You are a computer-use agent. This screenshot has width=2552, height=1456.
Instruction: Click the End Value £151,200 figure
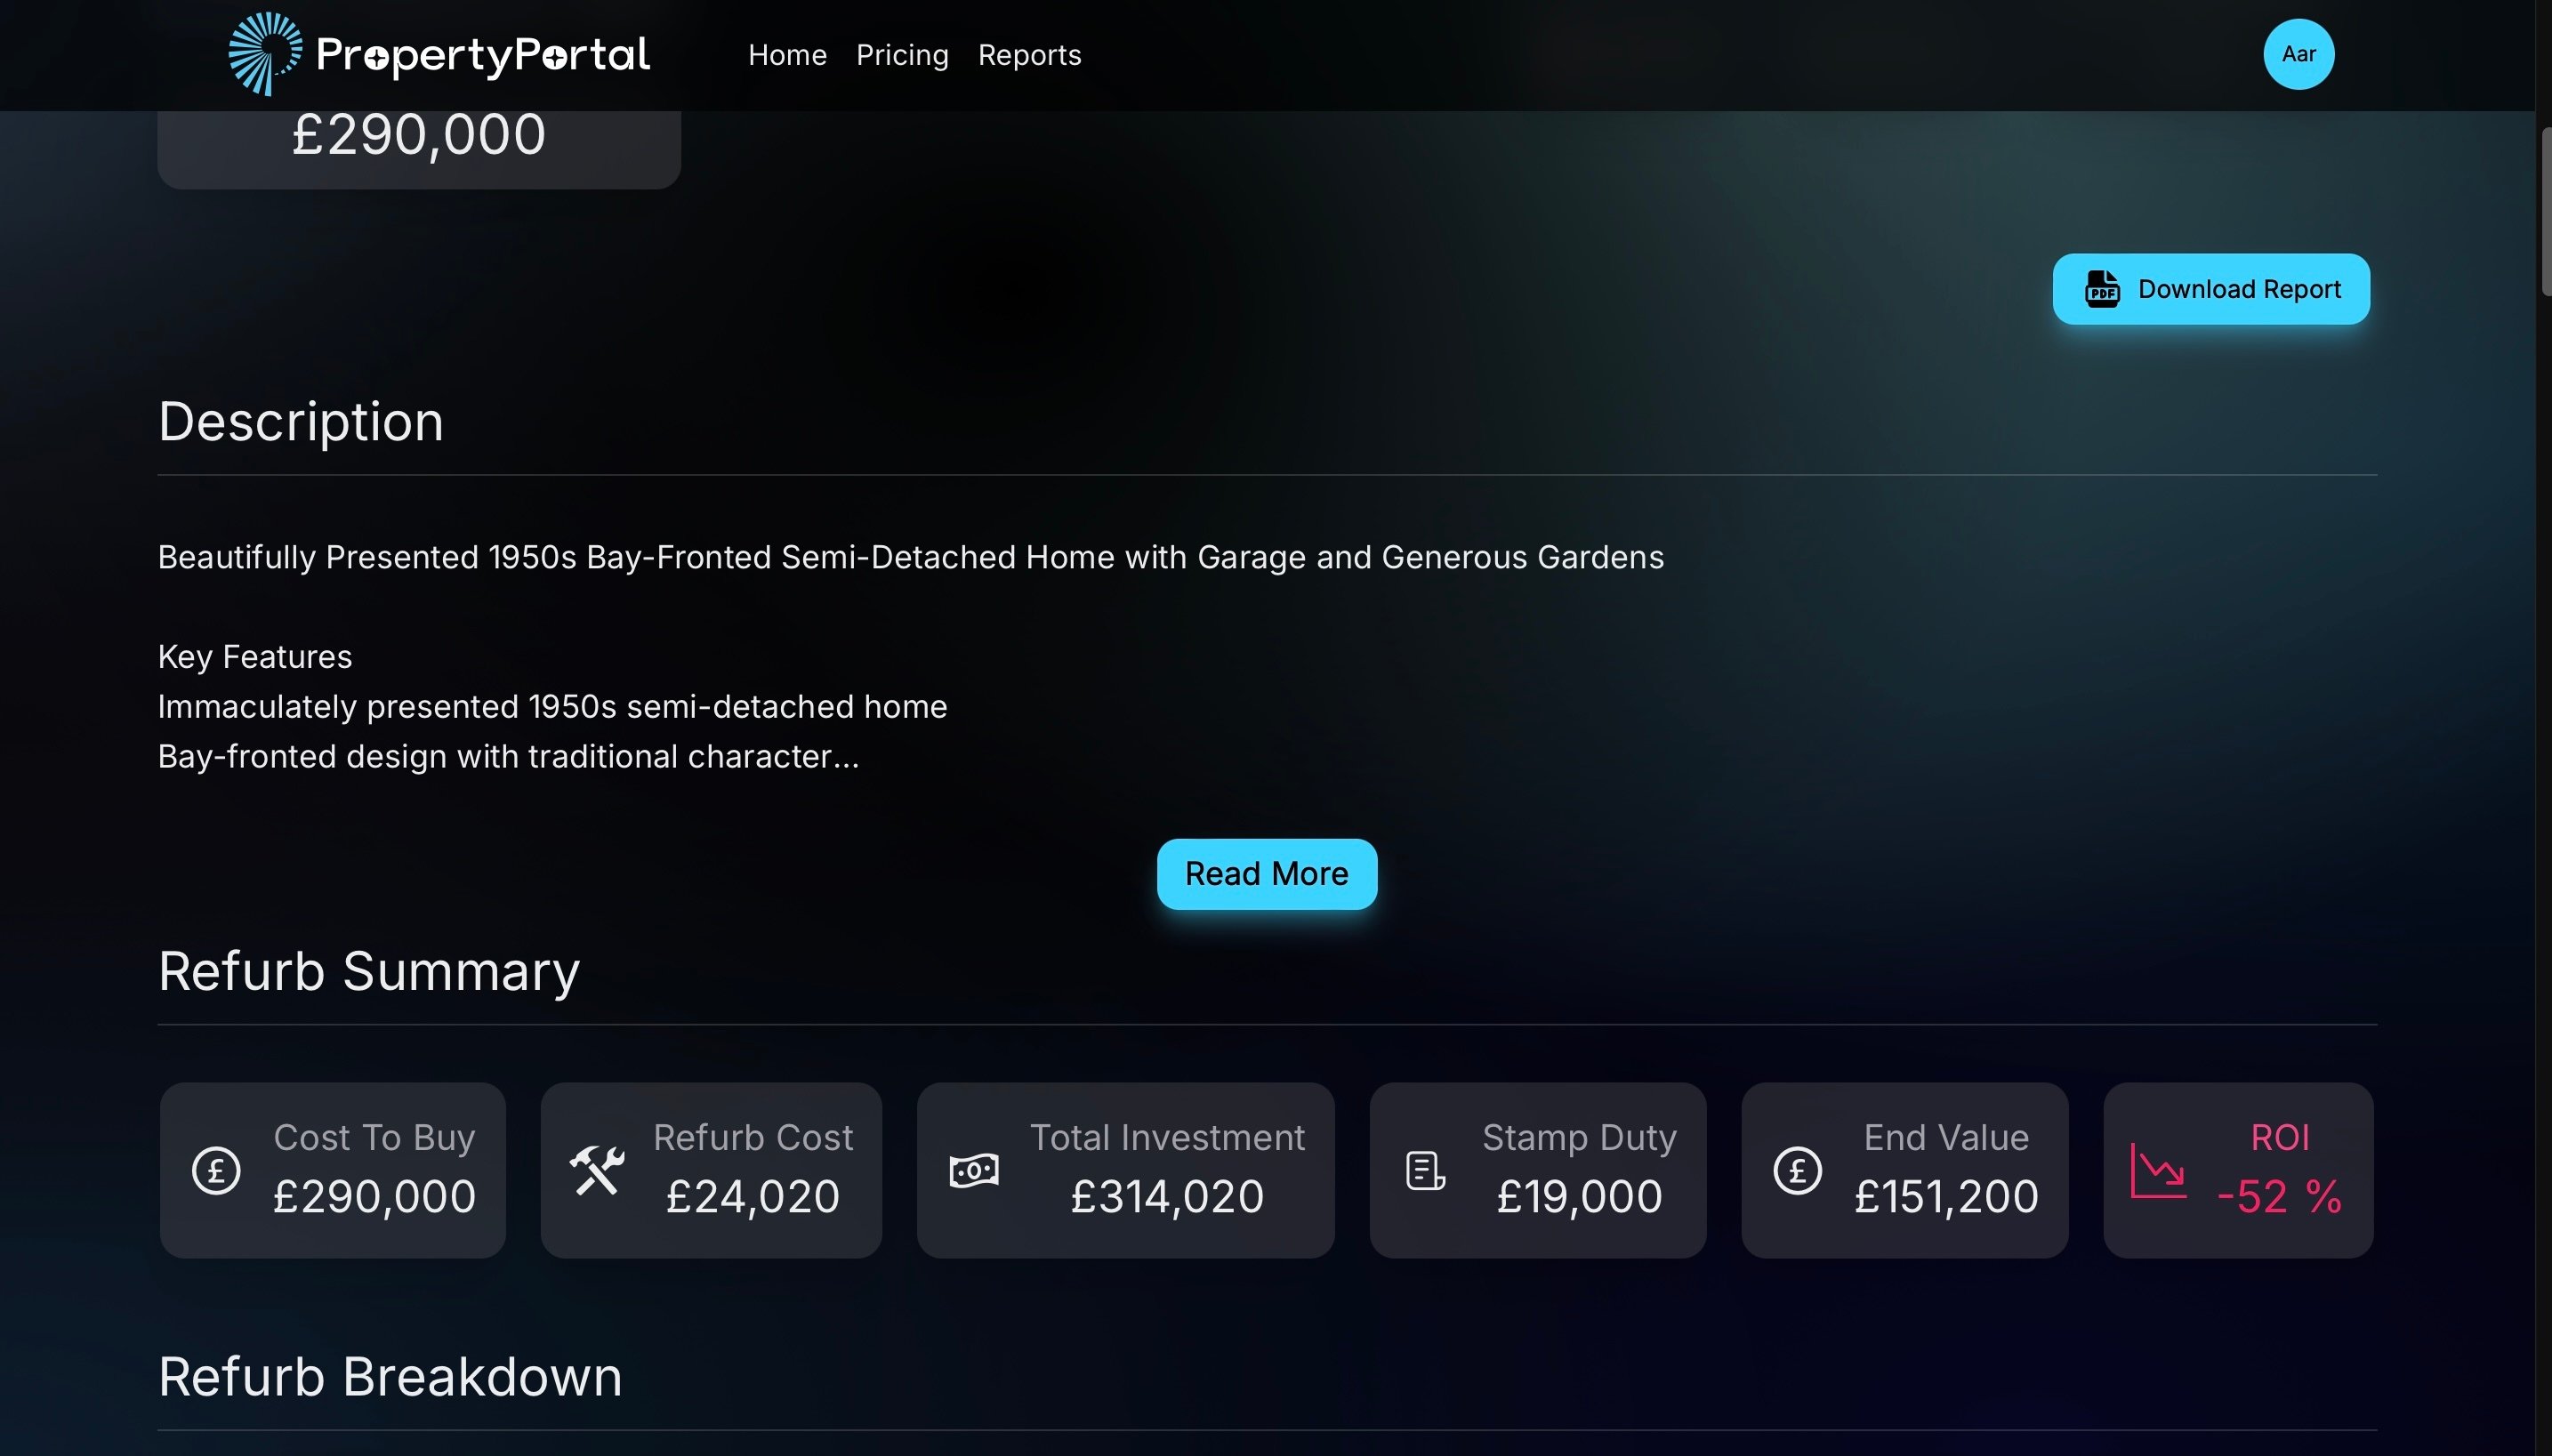[1946, 1197]
